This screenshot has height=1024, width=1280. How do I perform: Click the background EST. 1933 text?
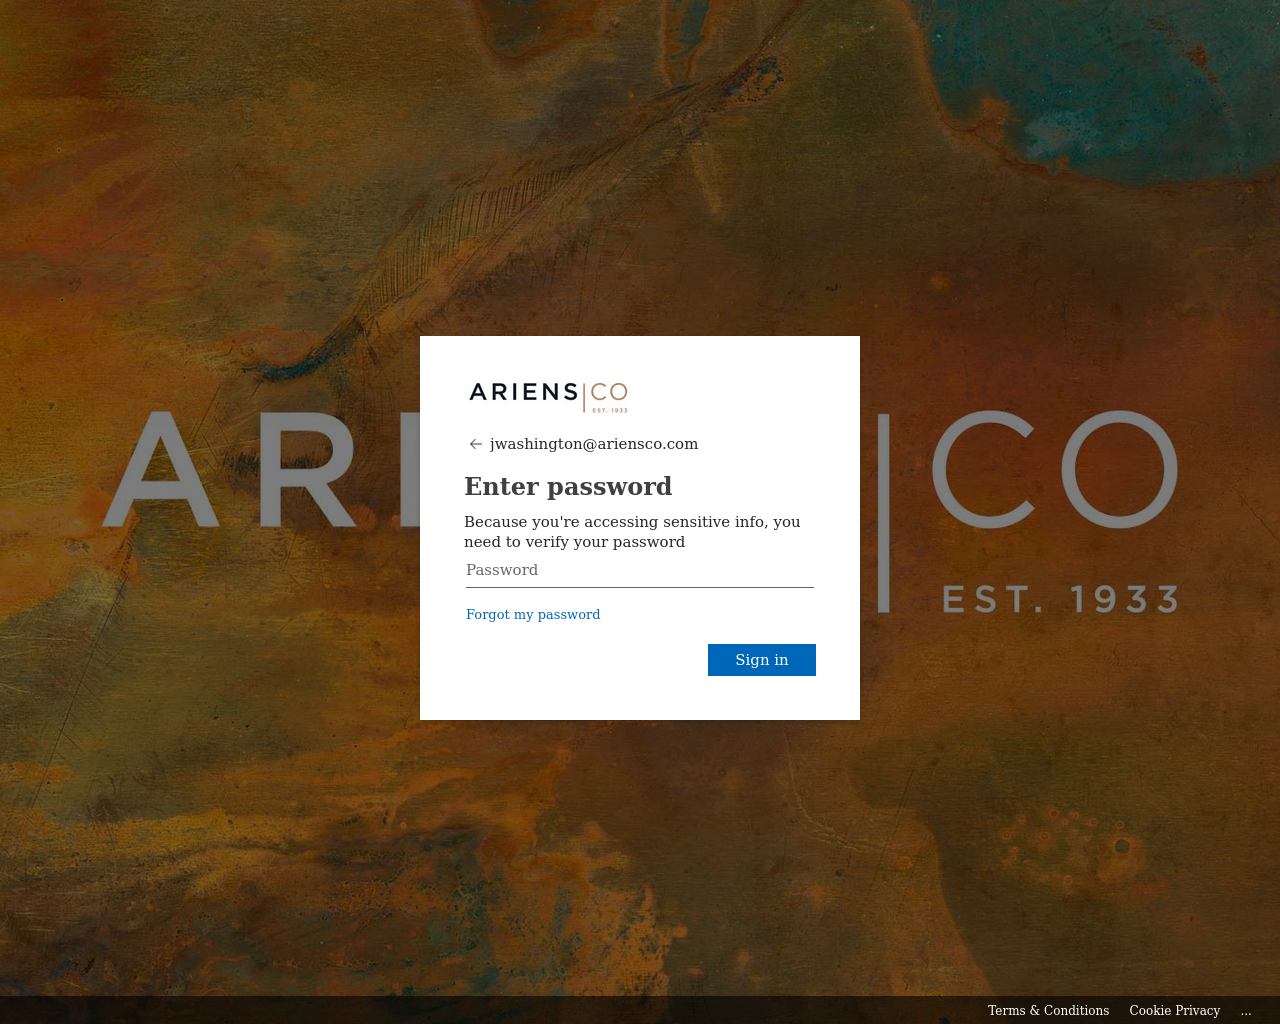coord(1061,599)
